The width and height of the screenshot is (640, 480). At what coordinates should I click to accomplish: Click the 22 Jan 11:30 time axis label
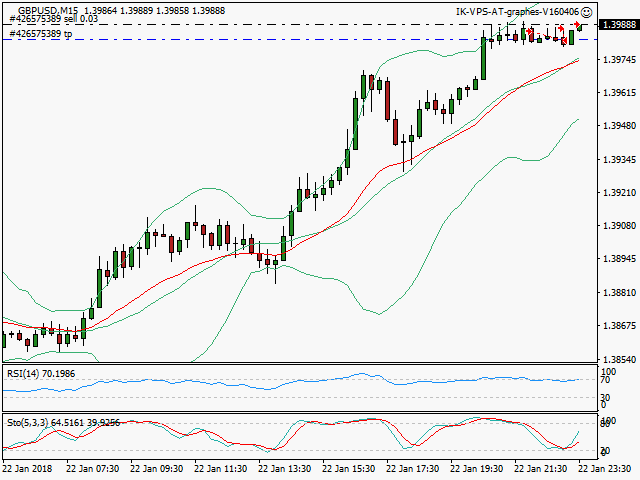(x=221, y=467)
